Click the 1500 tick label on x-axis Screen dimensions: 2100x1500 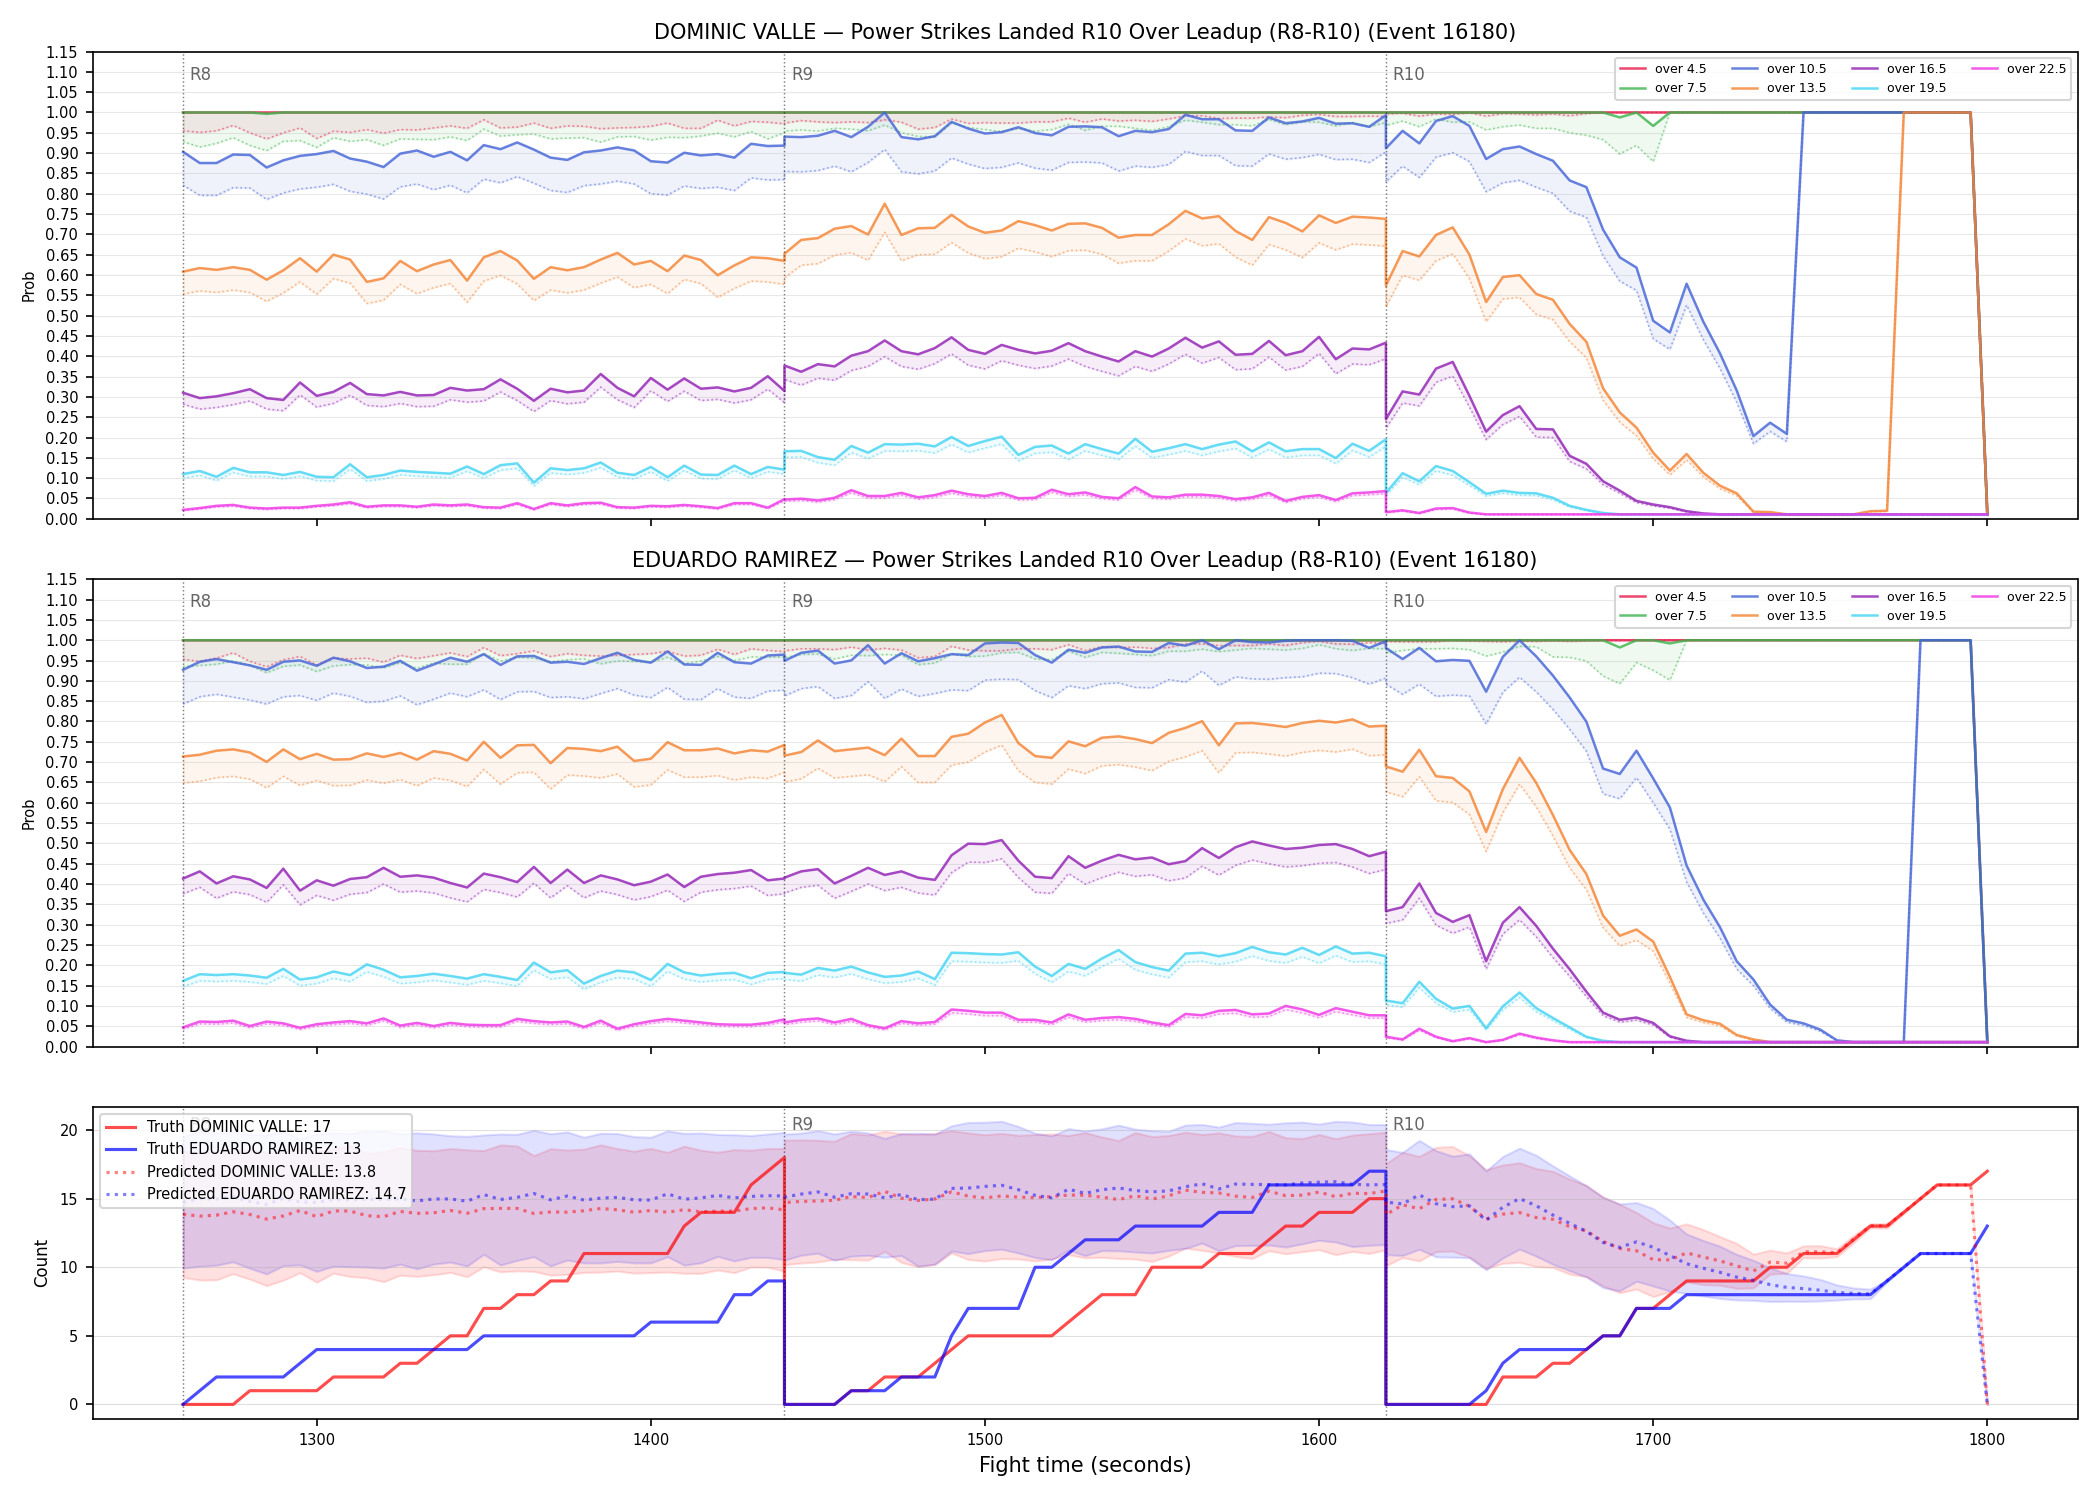pos(985,1439)
